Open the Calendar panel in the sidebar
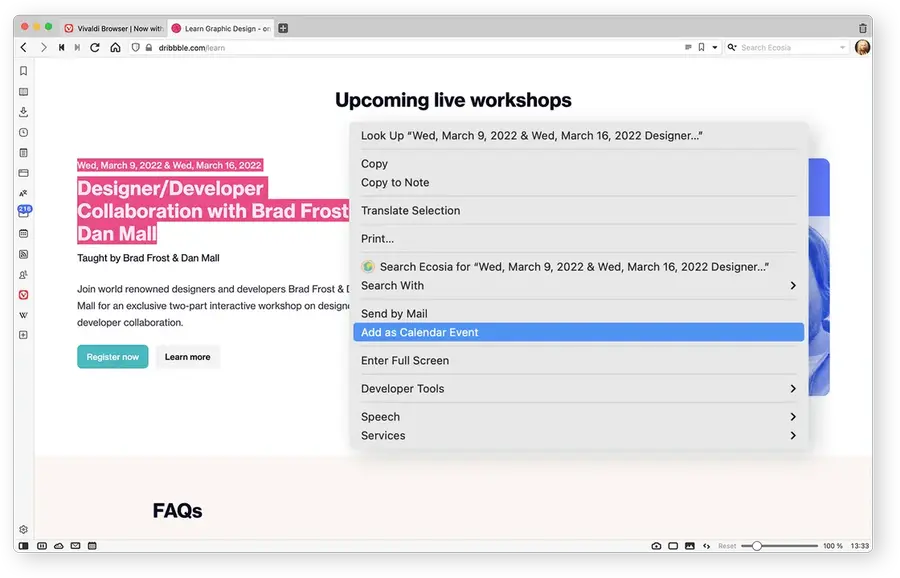This screenshot has height=578, width=900. 24,234
